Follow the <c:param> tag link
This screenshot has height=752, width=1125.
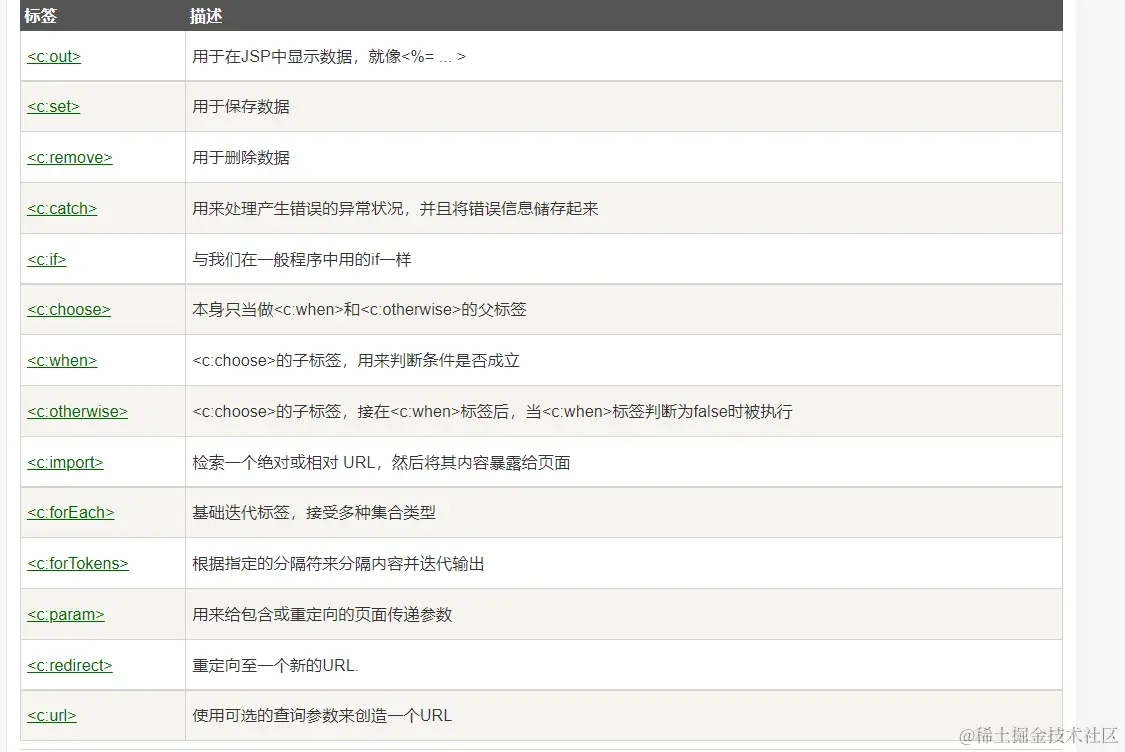[x=66, y=615]
